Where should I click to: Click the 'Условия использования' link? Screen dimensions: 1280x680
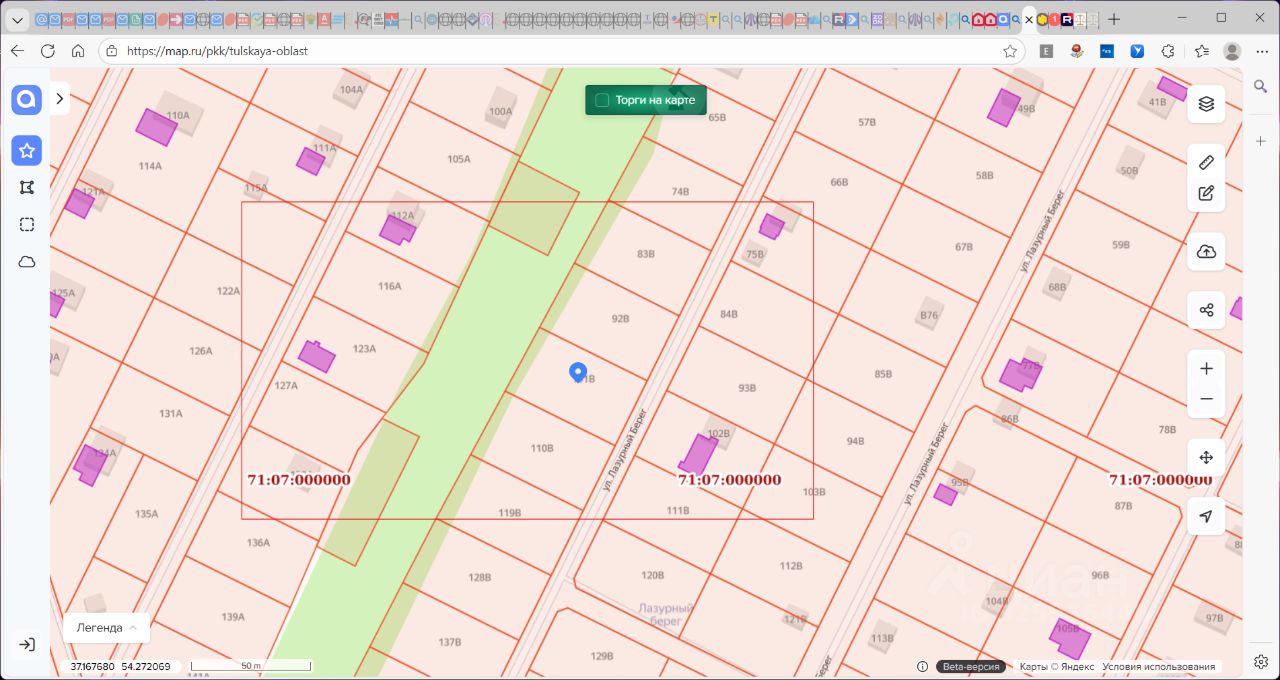(x=1158, y=667)
